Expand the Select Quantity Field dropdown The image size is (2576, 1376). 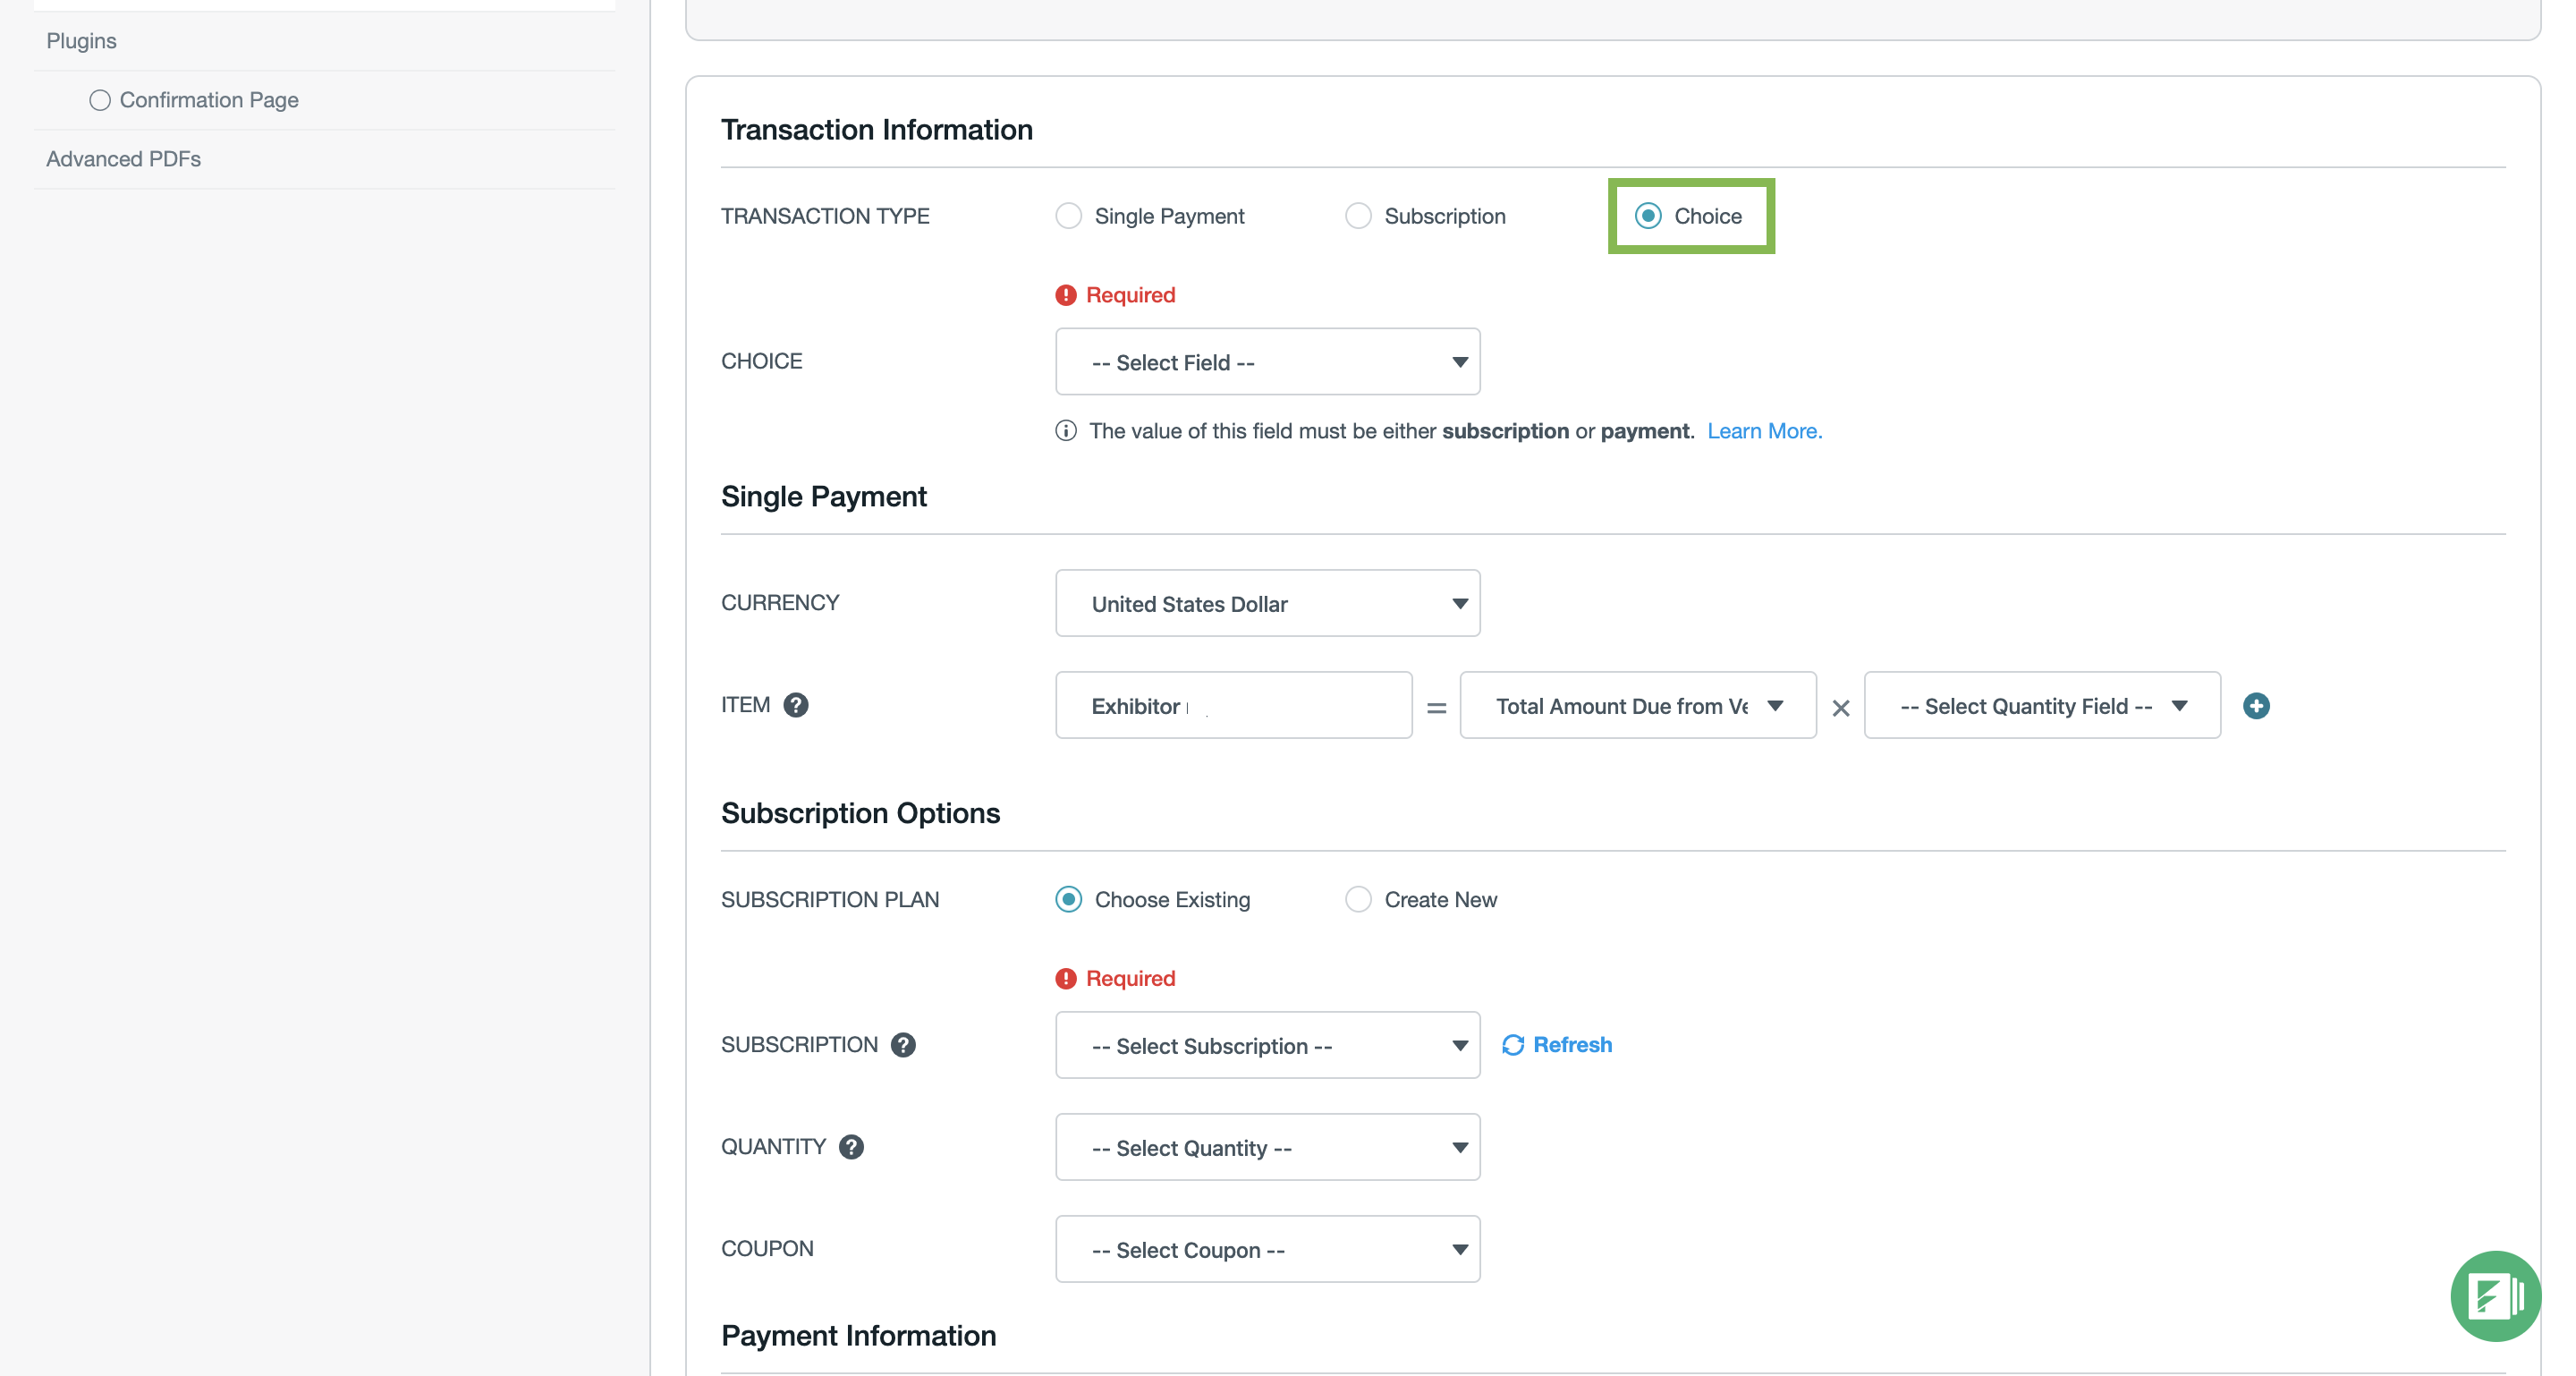pos(2041,706)
